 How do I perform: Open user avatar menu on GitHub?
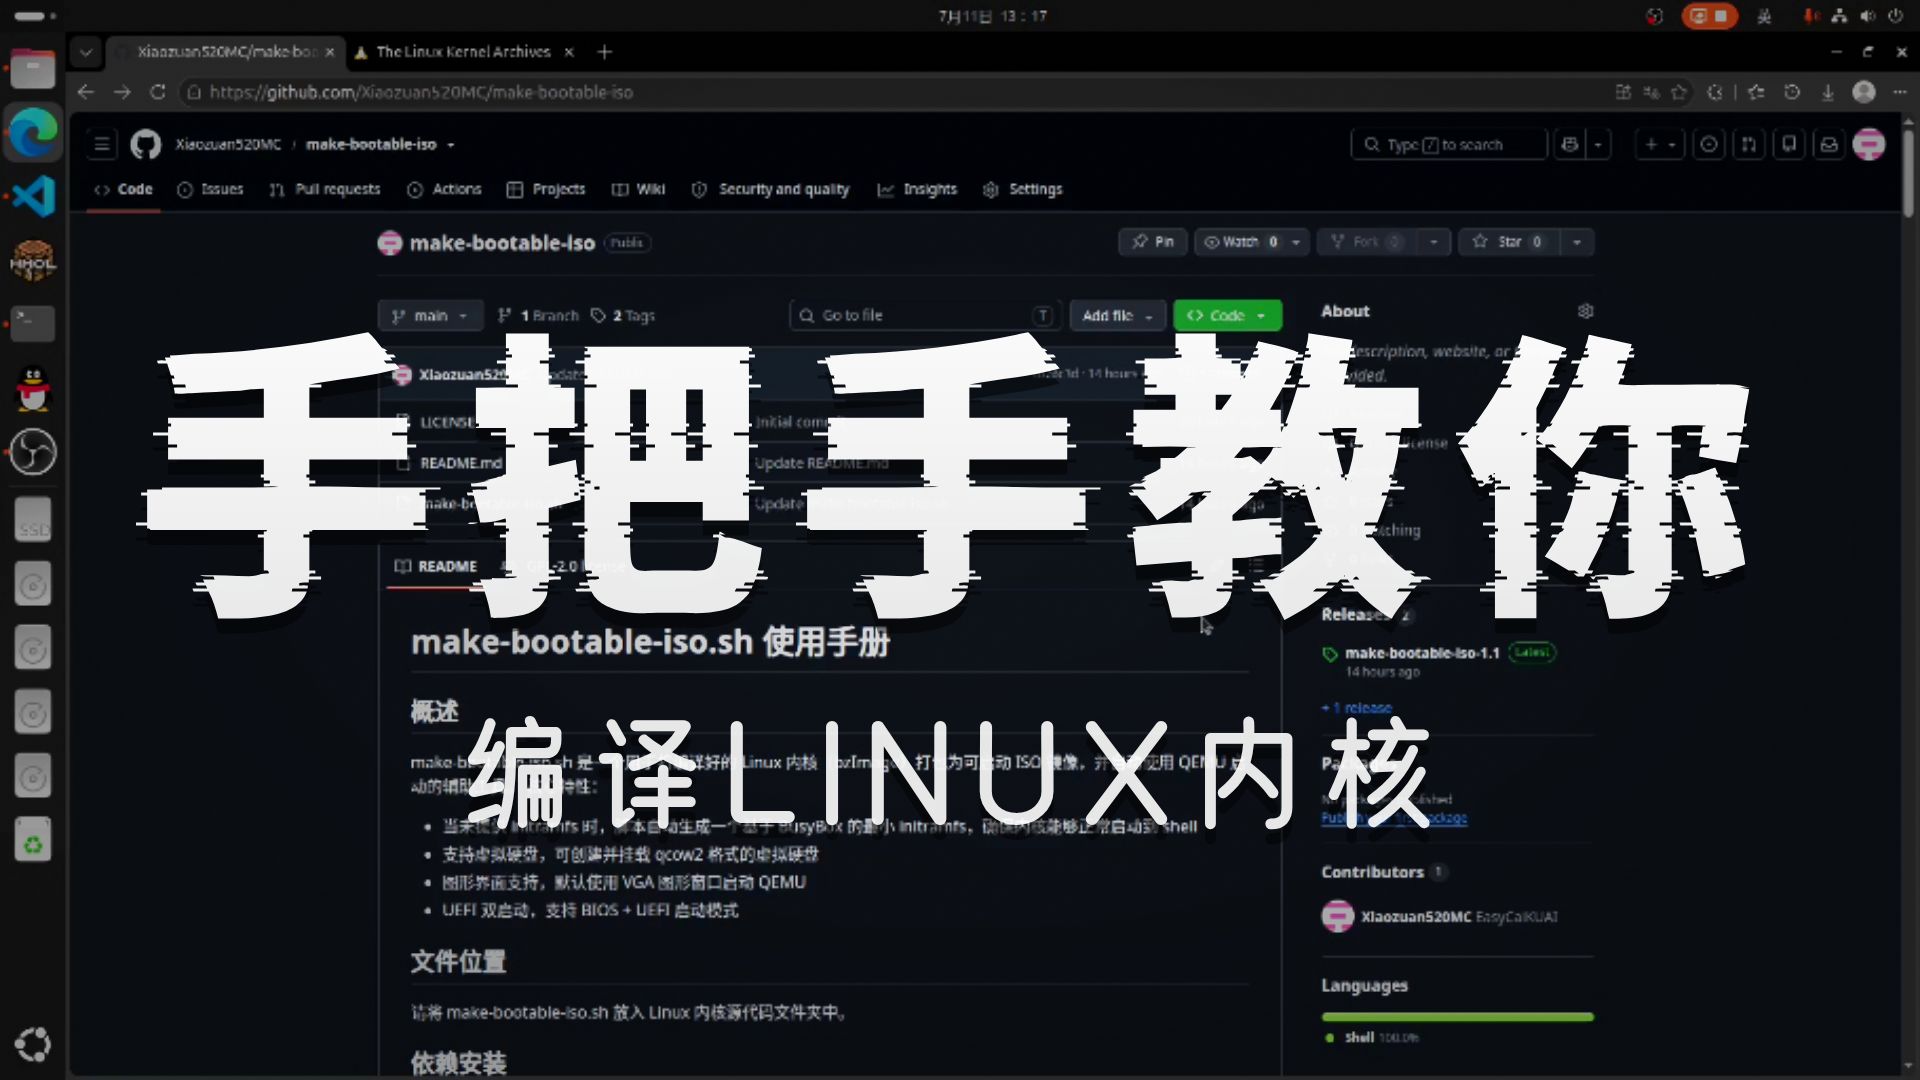point(1869,145)
